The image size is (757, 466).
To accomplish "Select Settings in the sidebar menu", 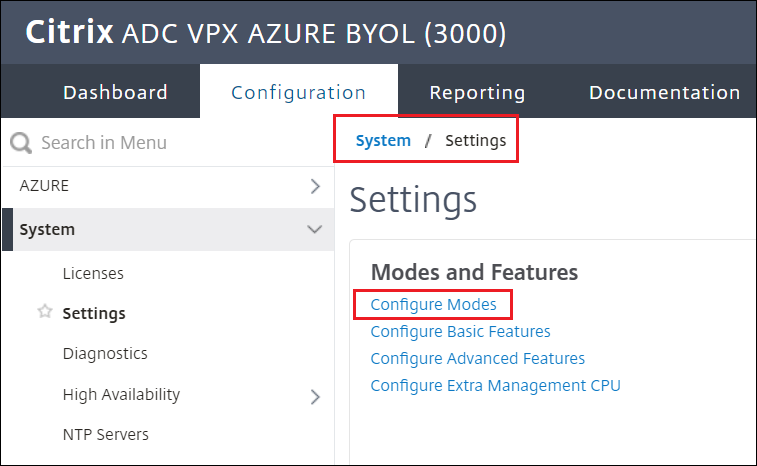I will tap(94, 313).
